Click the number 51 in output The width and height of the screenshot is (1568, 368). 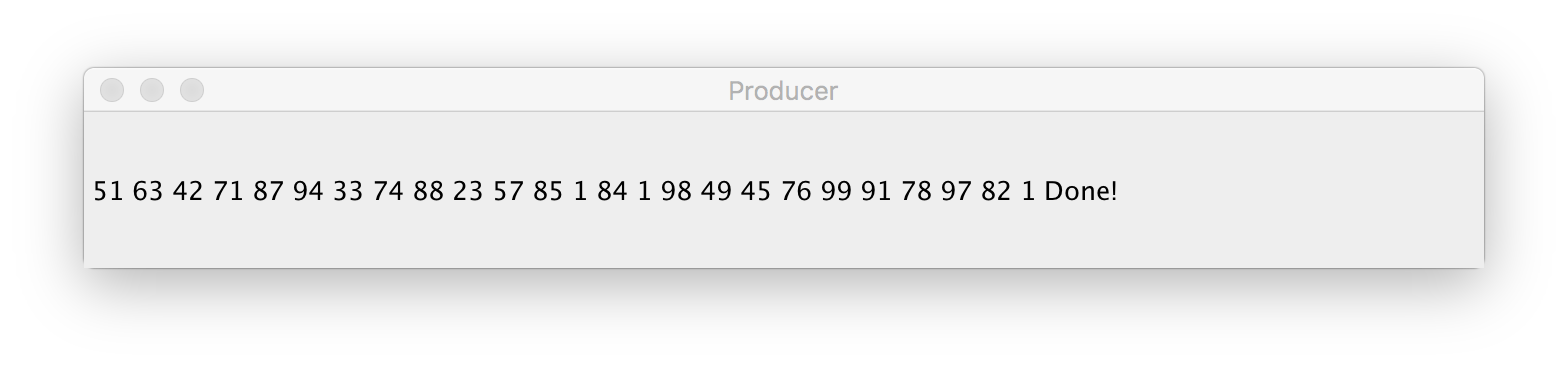point(108,191)
